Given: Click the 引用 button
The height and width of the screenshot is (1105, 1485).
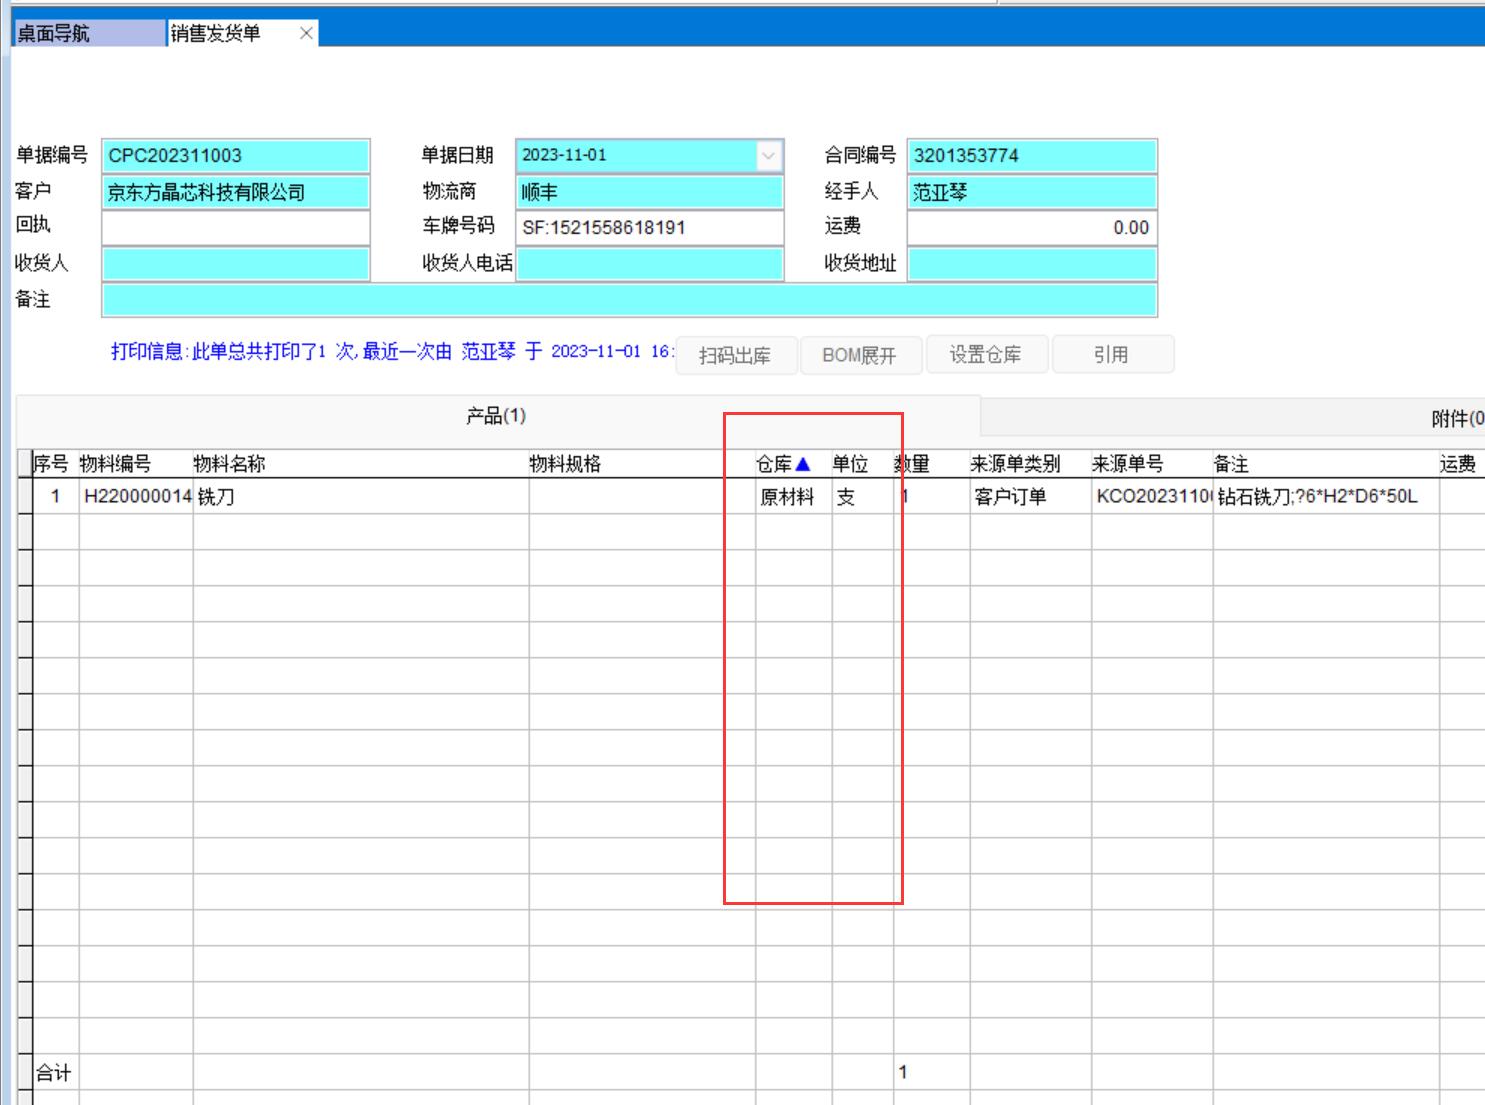Looking at the screenshot, I should (1110, 356).
